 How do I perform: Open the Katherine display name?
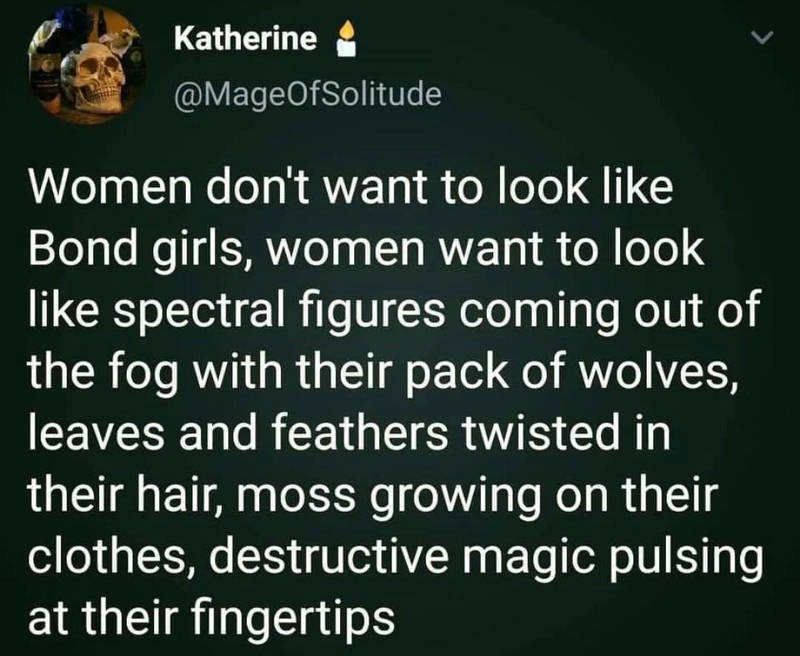click(245, 39)
